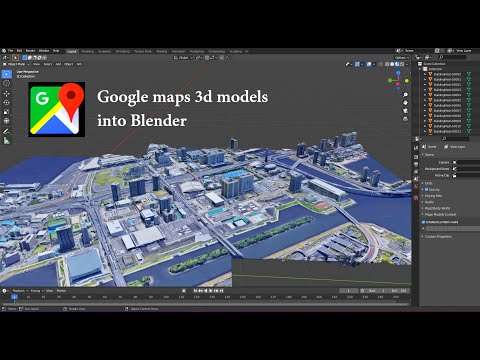The image size is (480, 360).
Task: Select the Cursor tool
Action: click(x=7, y=83)
